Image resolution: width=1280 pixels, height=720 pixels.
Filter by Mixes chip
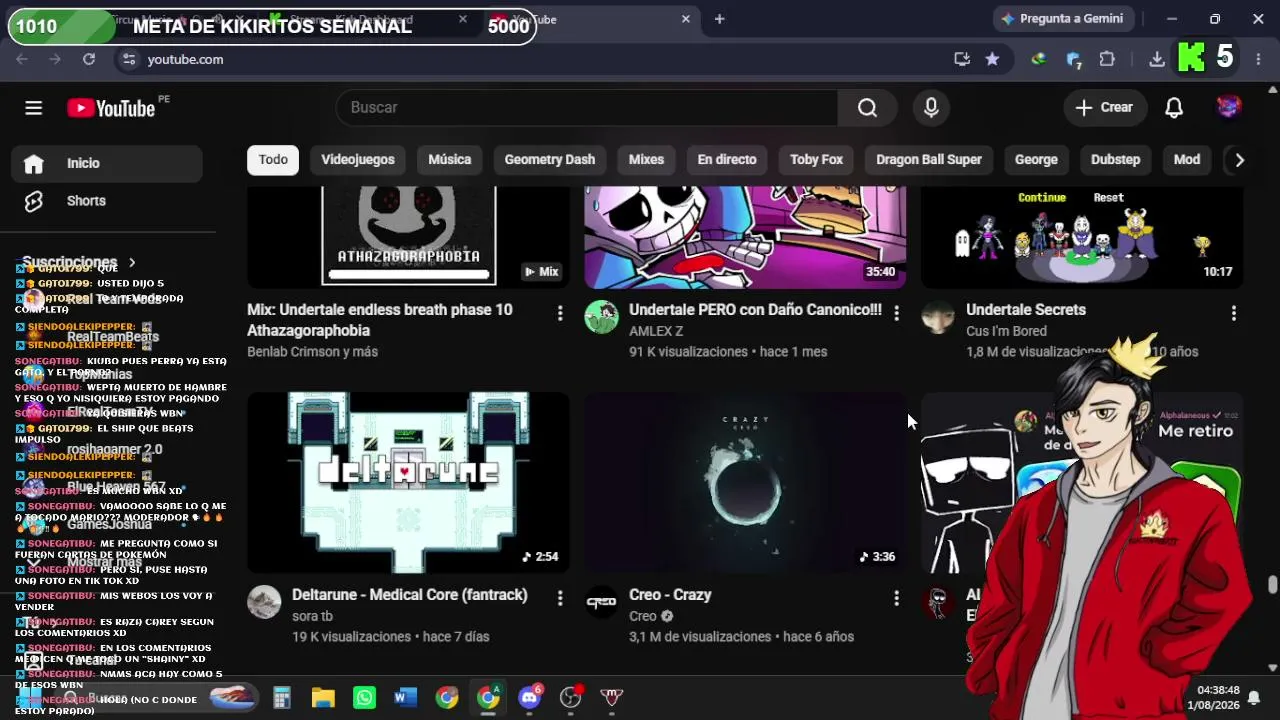[x=646, y=160]
